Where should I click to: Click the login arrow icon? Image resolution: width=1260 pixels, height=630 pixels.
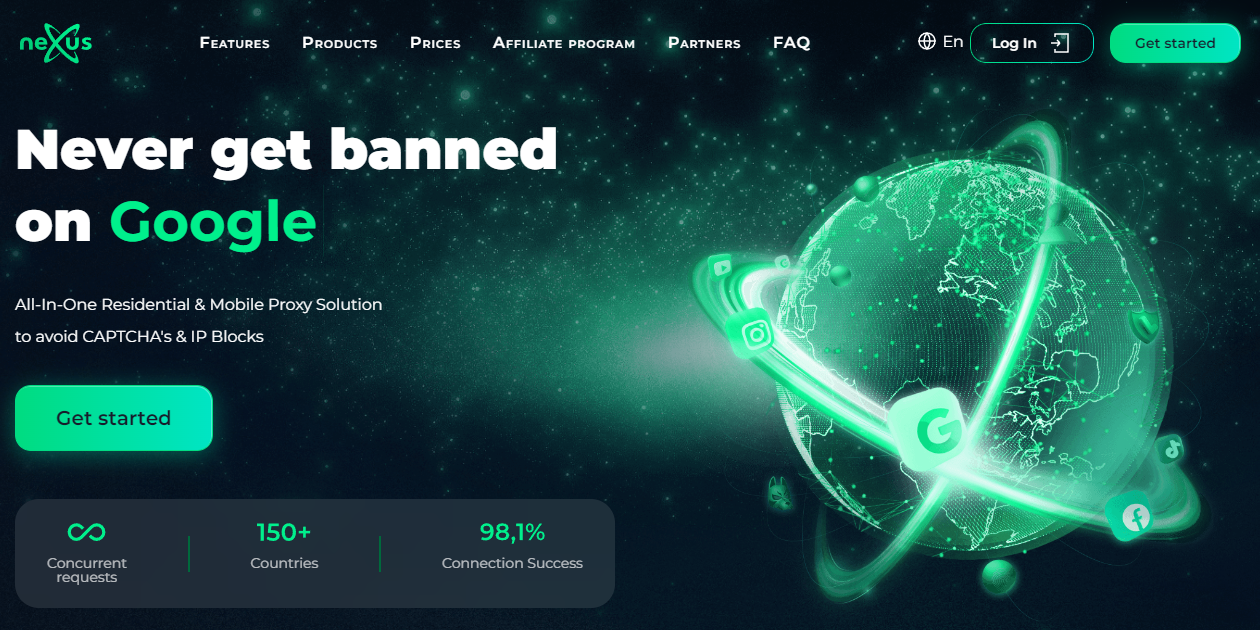point(1060,43)
